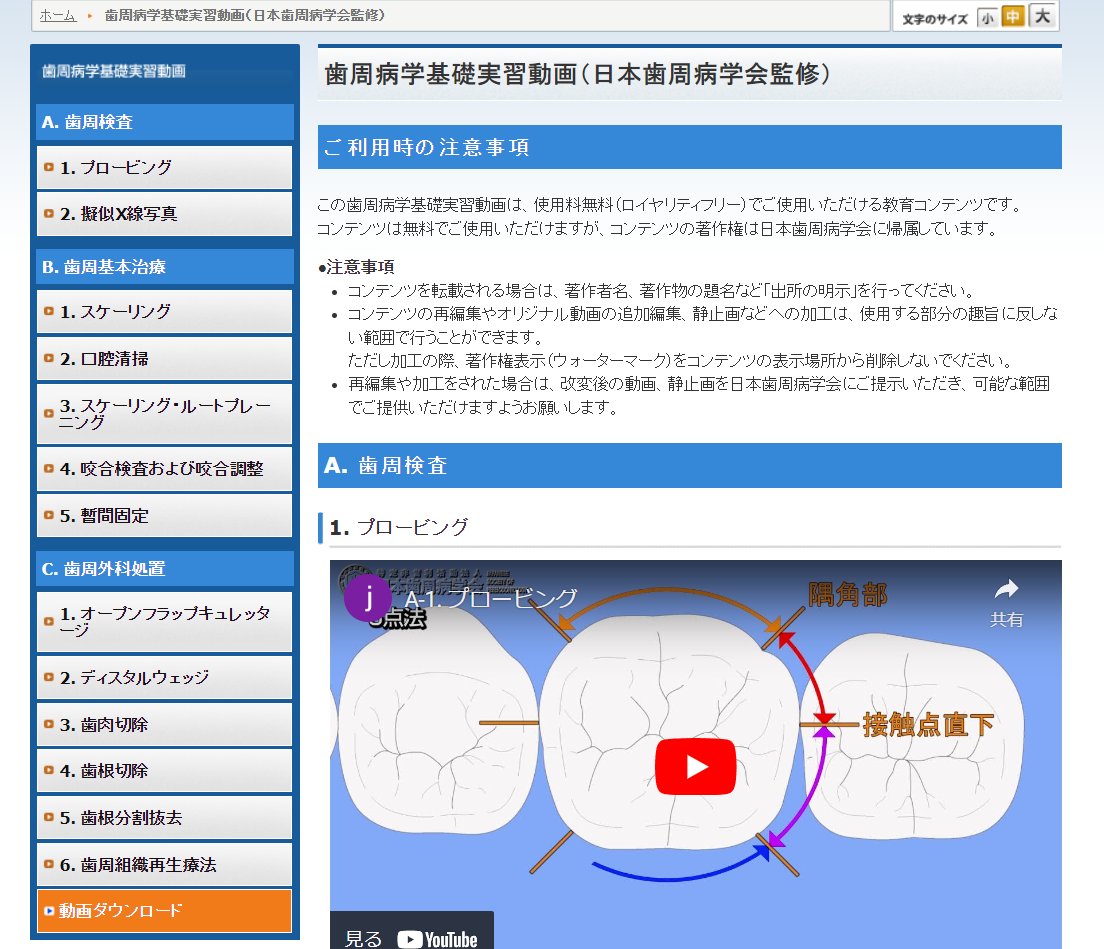Click the arrow icon on 動画ダウンロード
Image resolution: width=1104 pixels, height=949 pixels.
(49, 911)
